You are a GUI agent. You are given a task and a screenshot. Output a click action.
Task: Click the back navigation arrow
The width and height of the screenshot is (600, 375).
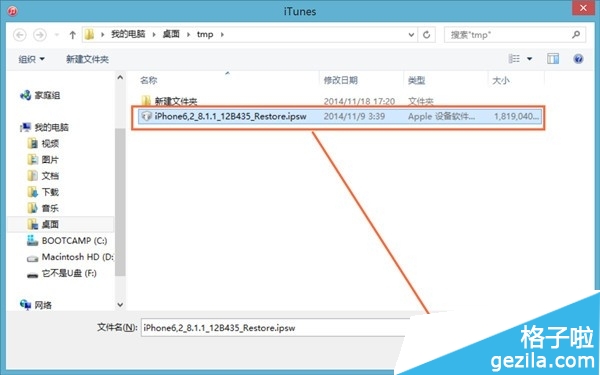(20, 35)
